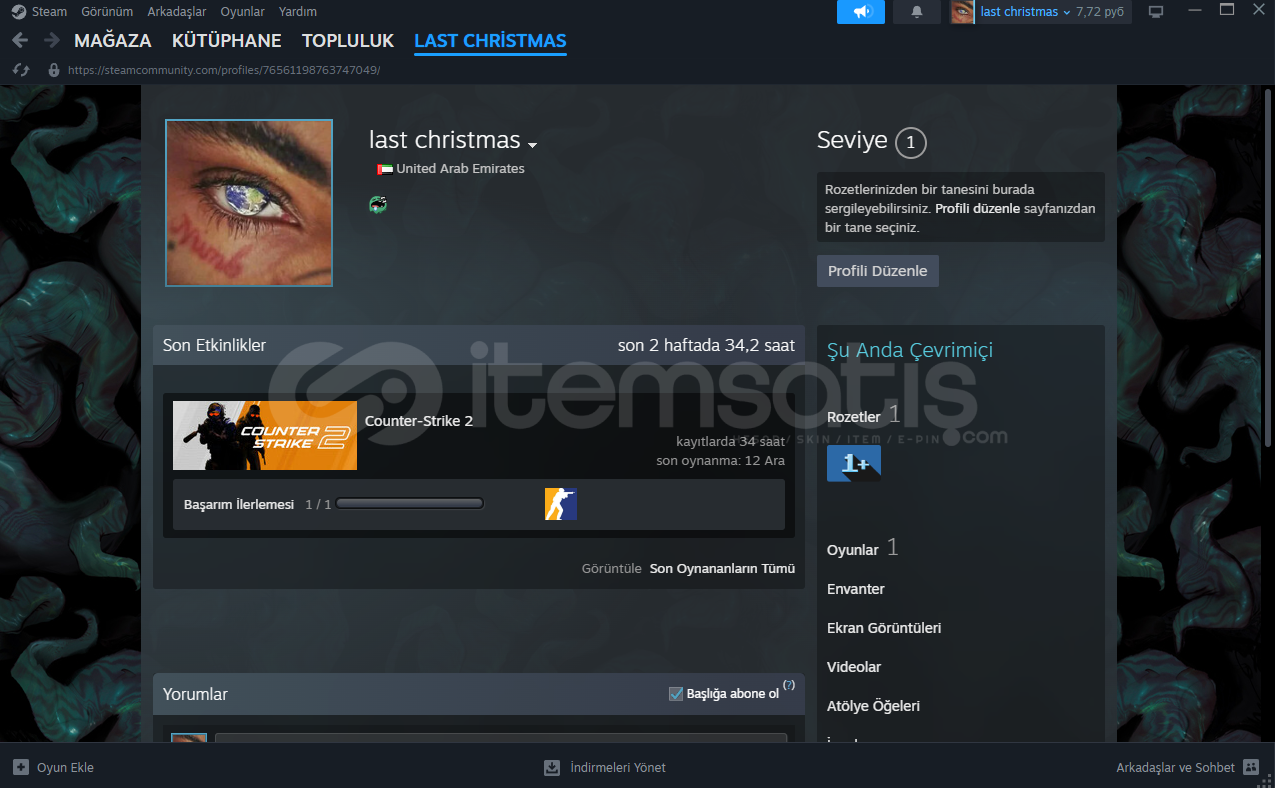
Task: Click the friends chat icon bottom right
Action: [x=1251, y=767]
